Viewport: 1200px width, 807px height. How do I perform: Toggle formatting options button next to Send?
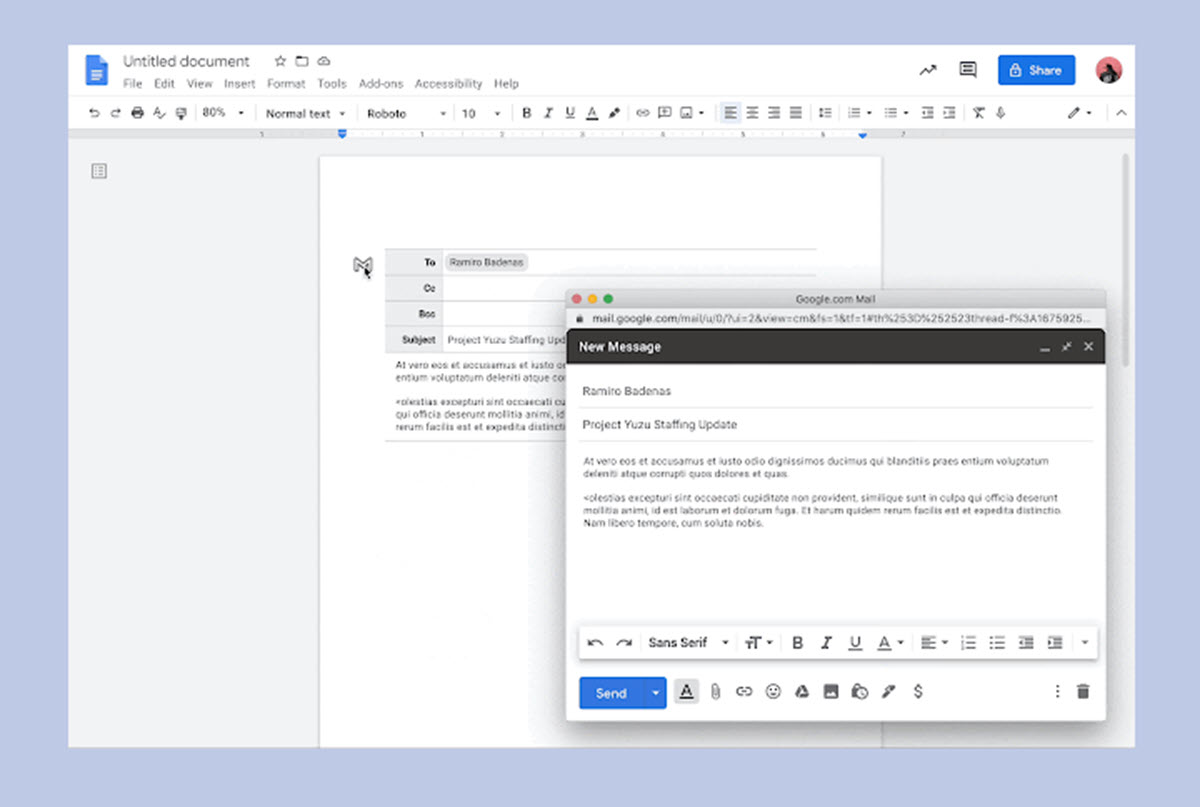pos(686,691)
